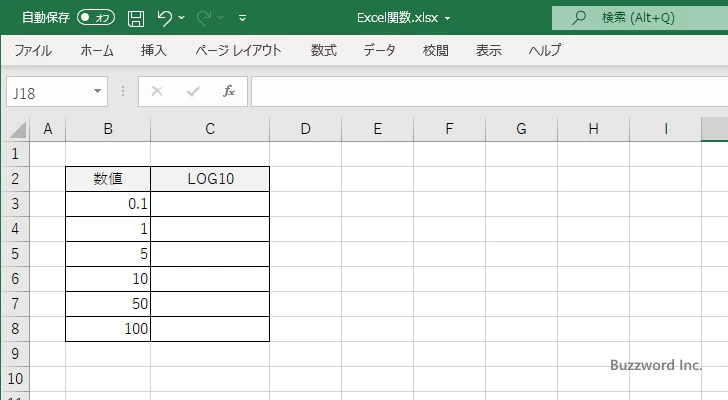Select cell B5 containing 5
The height and width of the screenshot is (400, 728).
pyautogui.click(x=108, y=254)
